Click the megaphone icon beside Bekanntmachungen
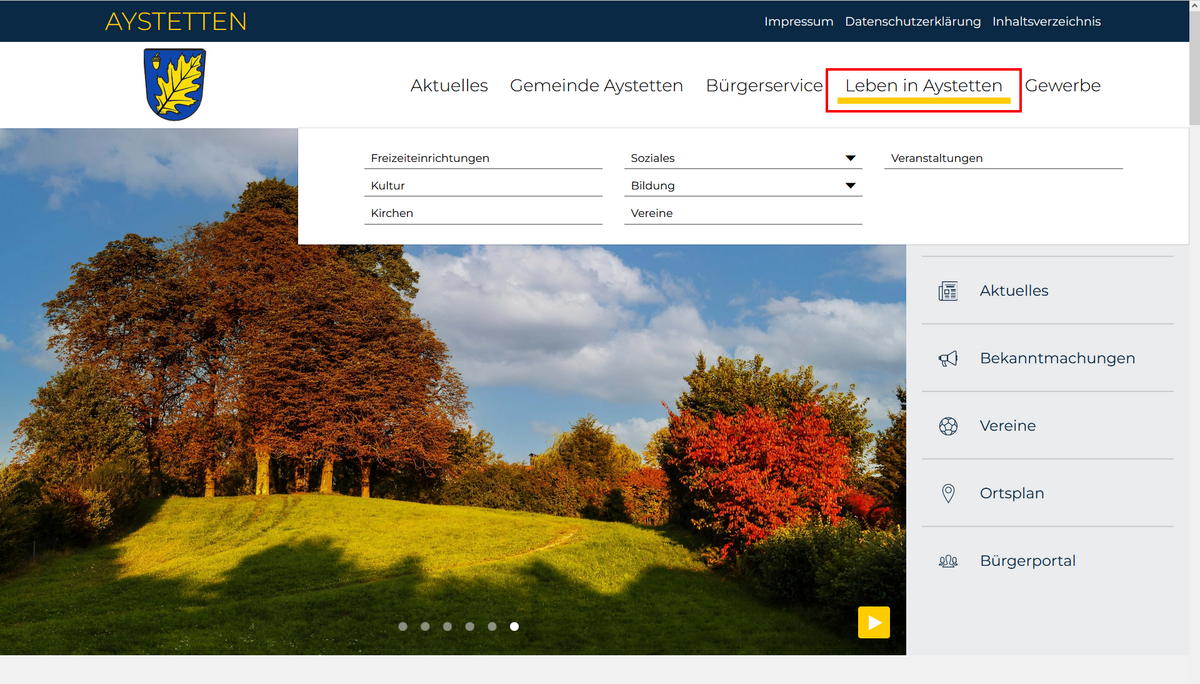This screenshot has height=684, width=1200. pyautogui.click(x=948, y=358)
